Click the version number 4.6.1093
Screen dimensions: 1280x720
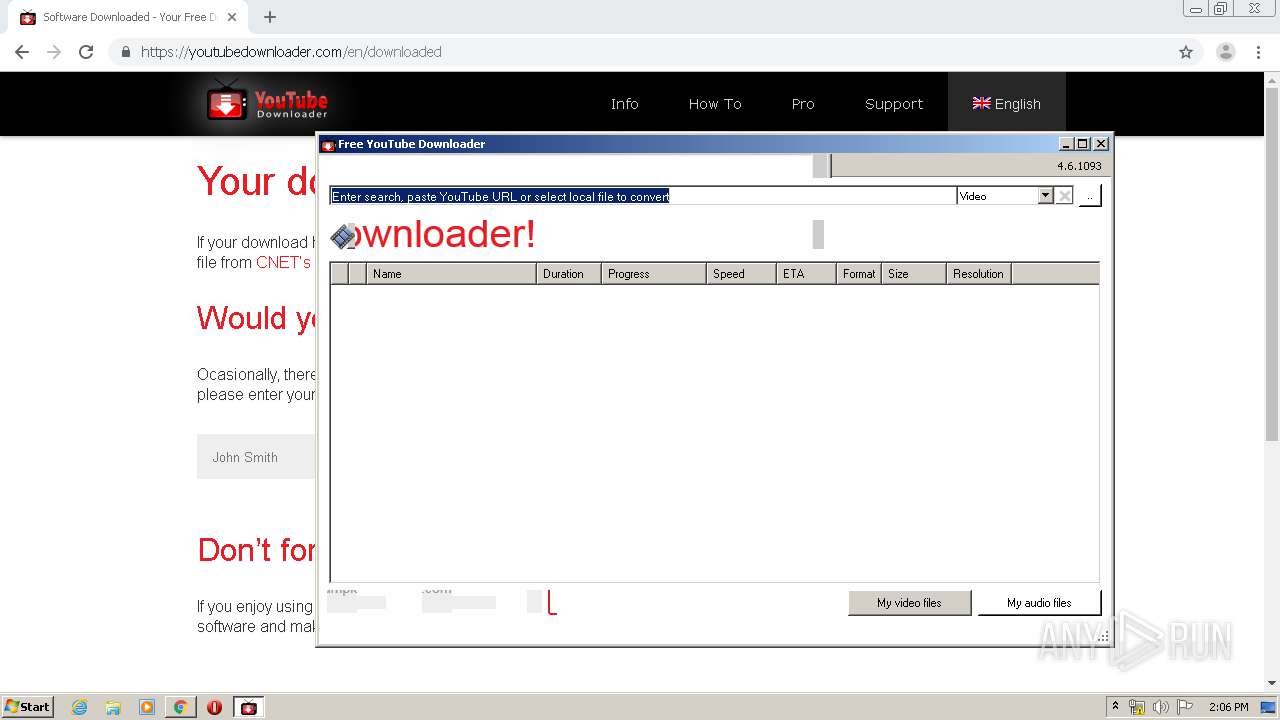[1079, 166]
